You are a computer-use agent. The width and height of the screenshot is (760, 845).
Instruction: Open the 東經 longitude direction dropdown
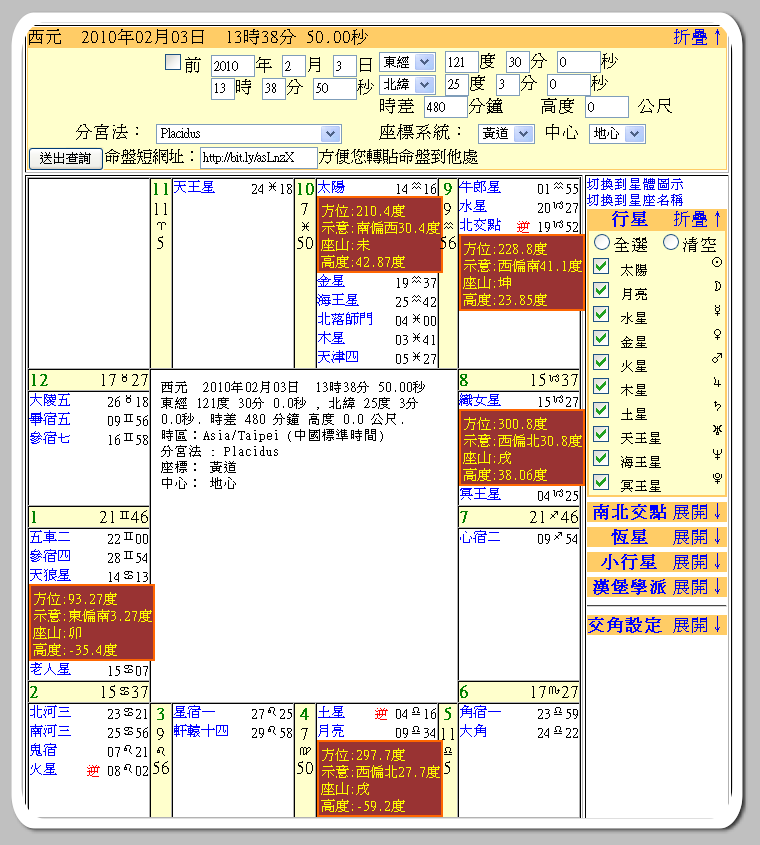point(407,62)
